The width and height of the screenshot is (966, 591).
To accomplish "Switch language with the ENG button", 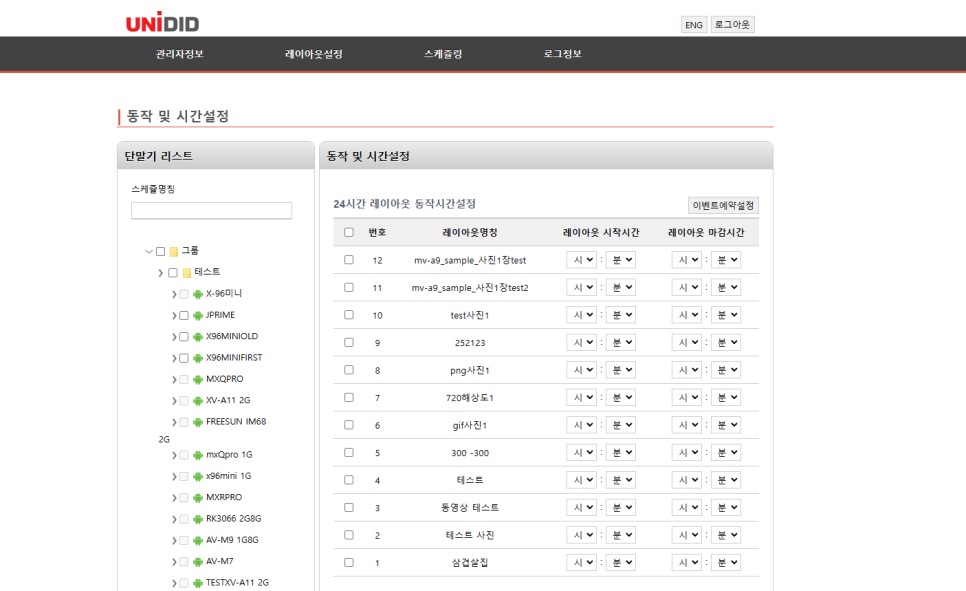I will pos(694,25).
